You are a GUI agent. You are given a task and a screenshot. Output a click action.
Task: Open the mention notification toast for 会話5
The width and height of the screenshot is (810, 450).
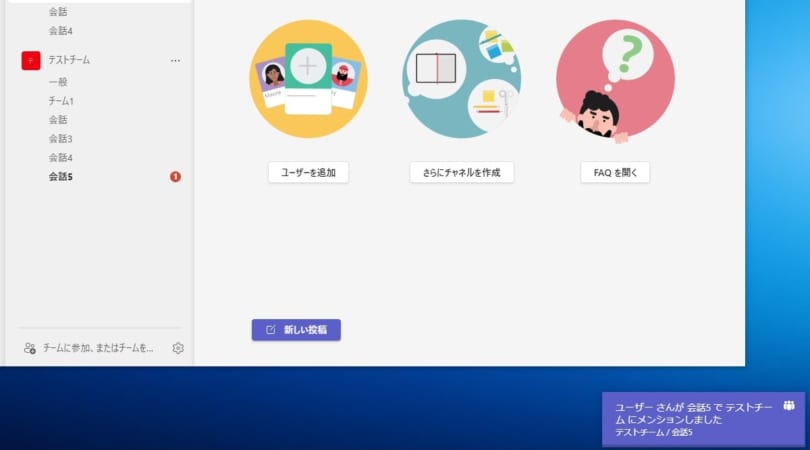coord(703,419)
